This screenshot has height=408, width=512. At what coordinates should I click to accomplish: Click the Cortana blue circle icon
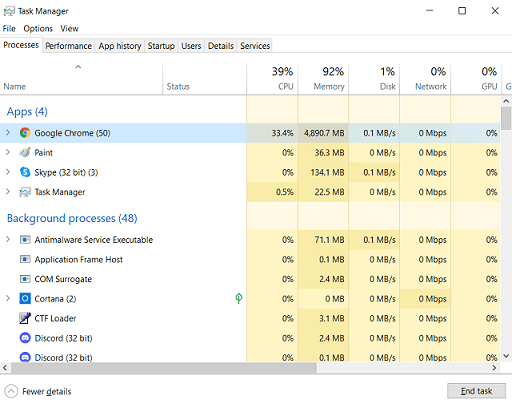pyautogui.click(x=25, y=299)
